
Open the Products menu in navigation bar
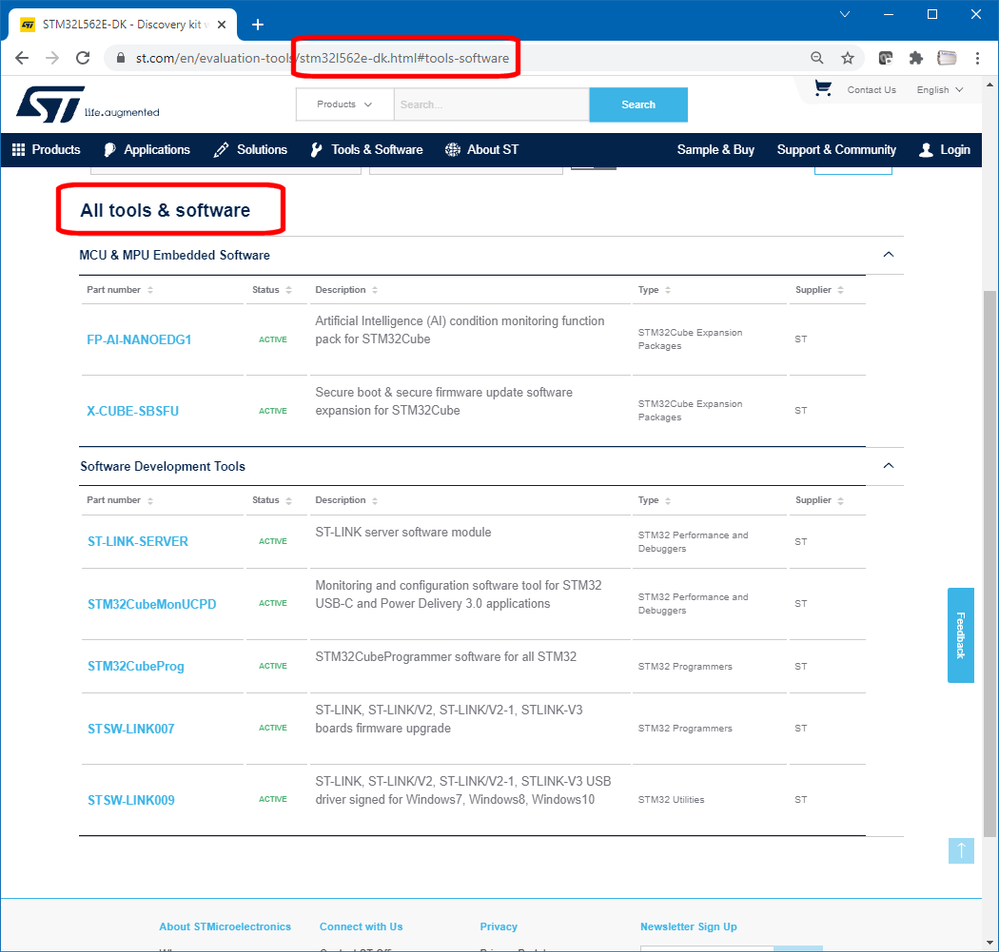(47, 150)
